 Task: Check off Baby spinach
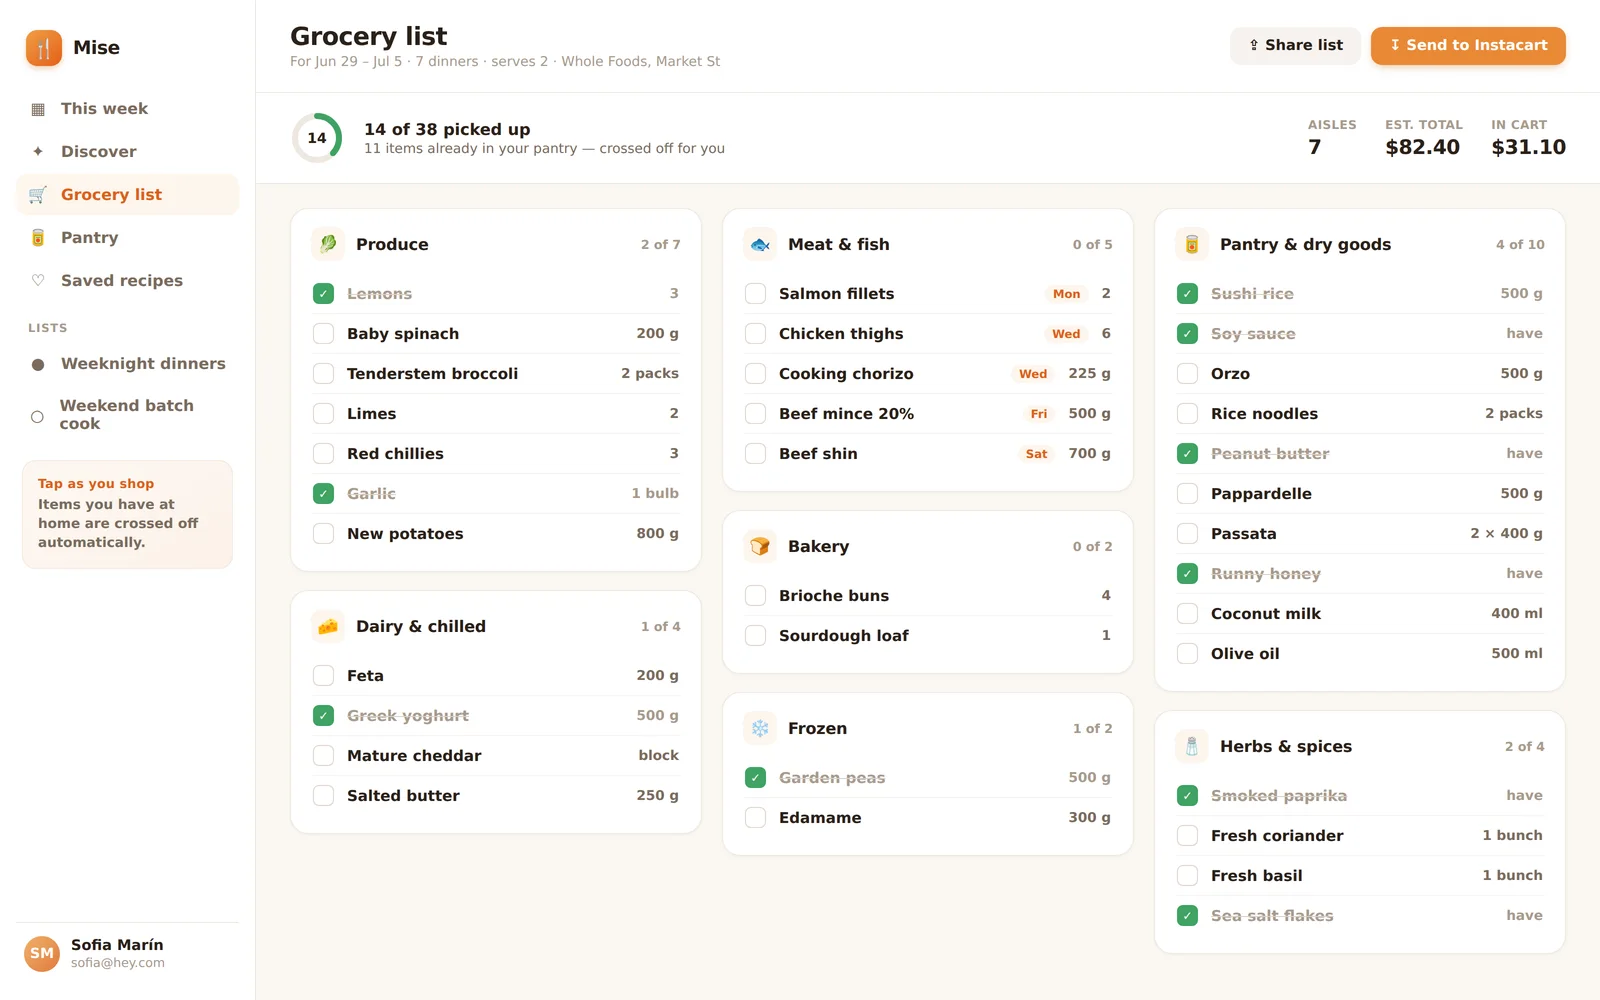pos(323,334)
